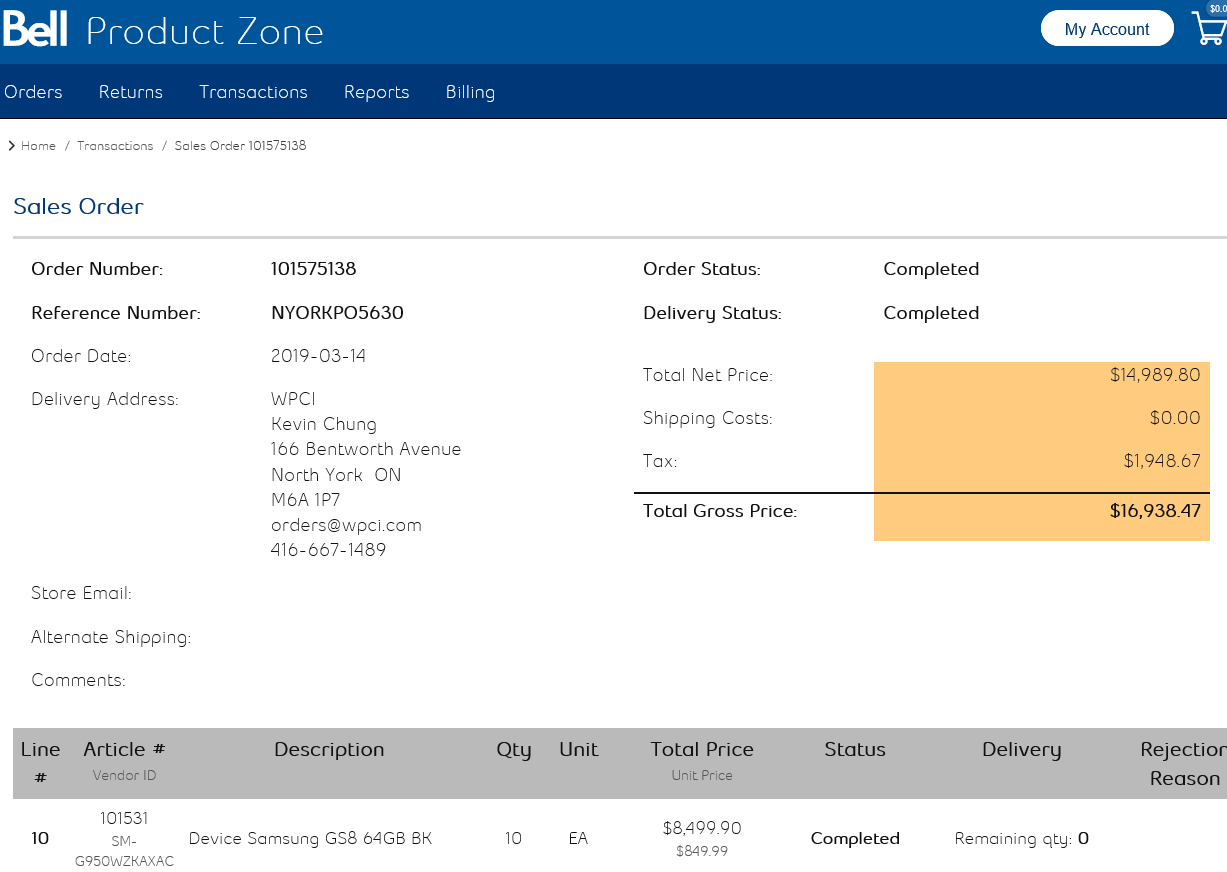Screen dimensions: 1227x872
Task: Click Remaining qty: 0 delivery cell
Action: [x=1021, y=838]
